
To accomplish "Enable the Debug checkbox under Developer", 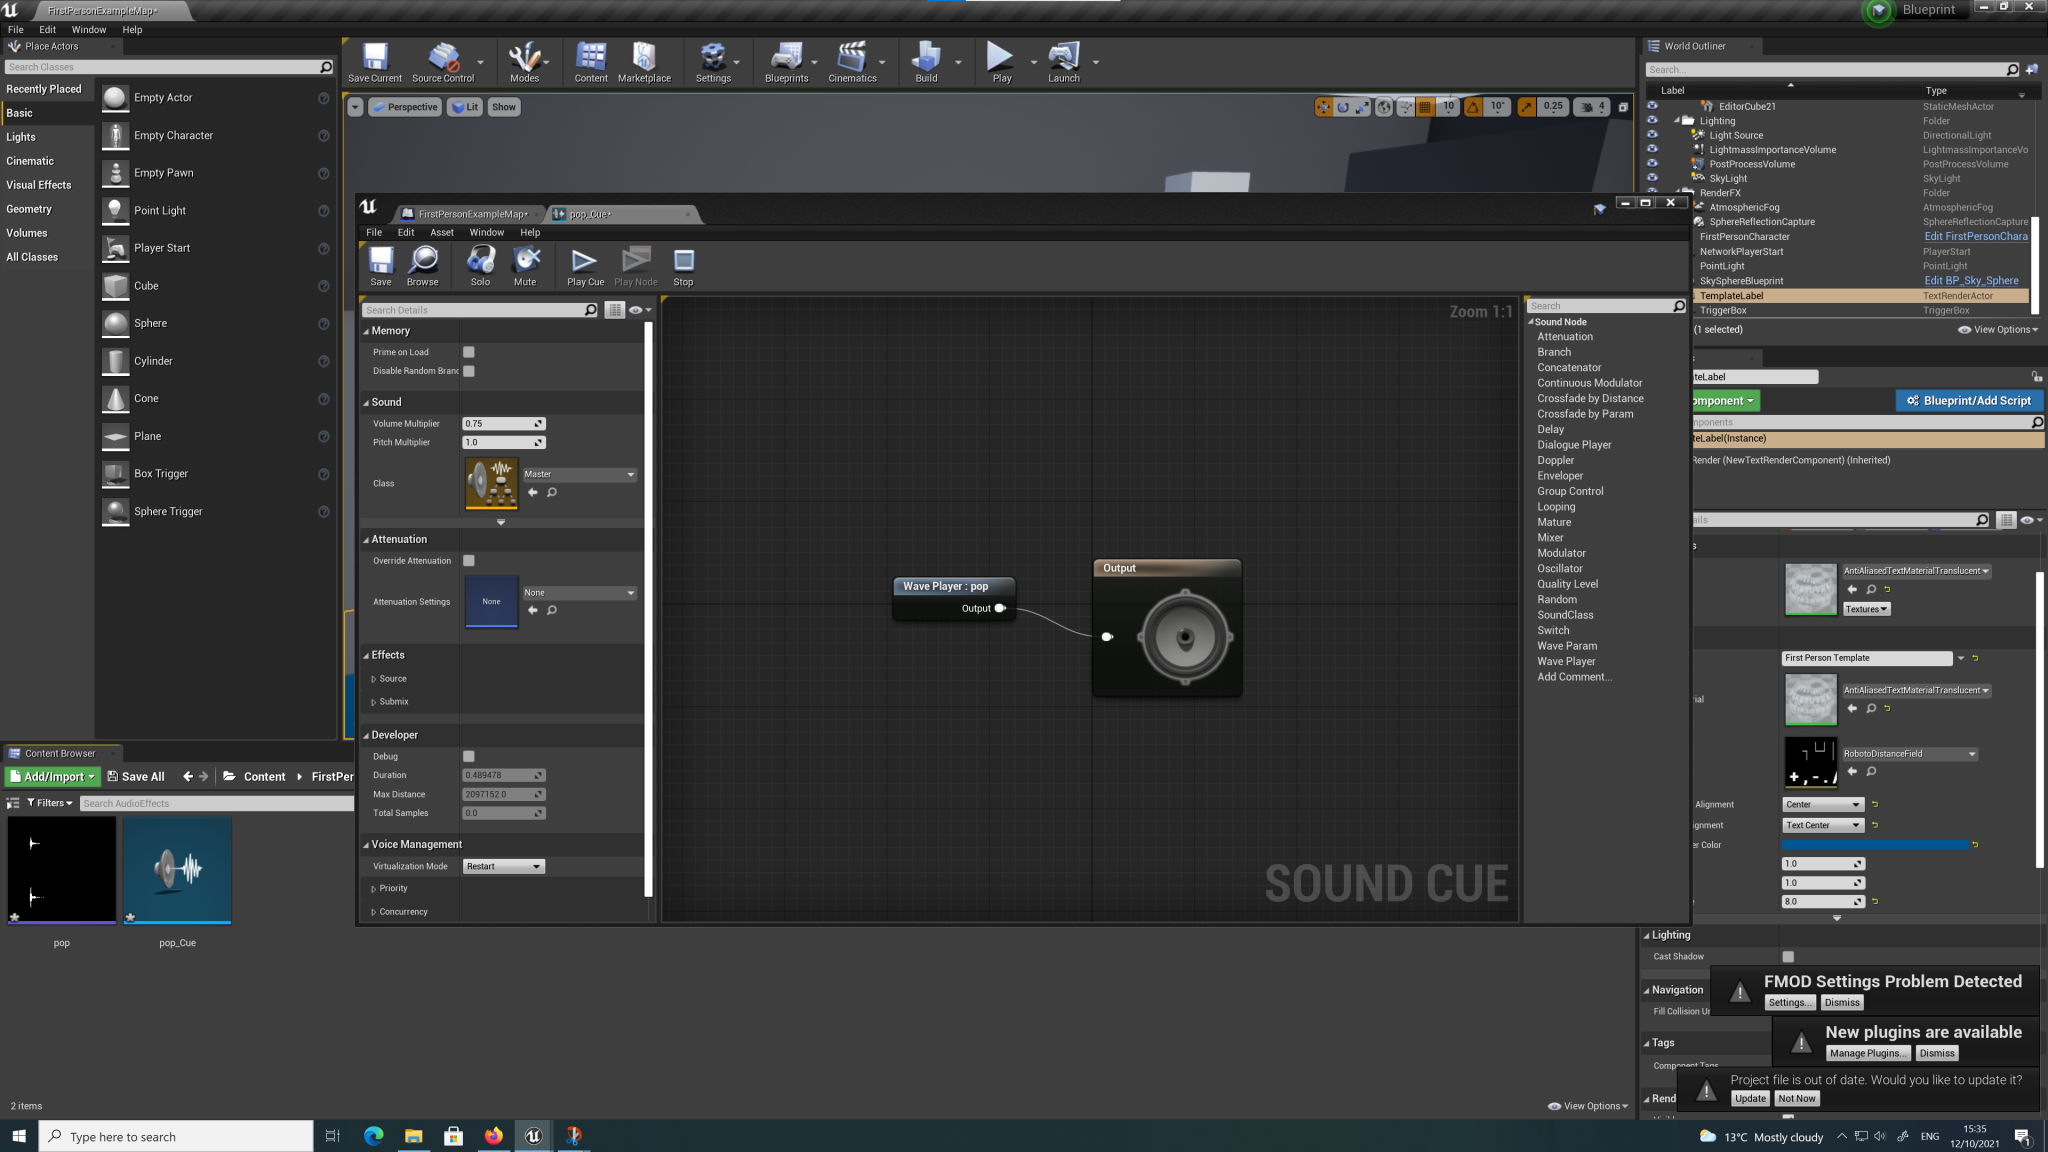I will [469, 756].
